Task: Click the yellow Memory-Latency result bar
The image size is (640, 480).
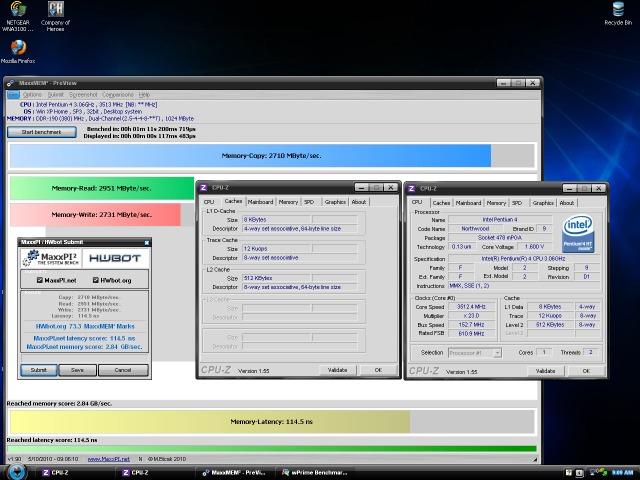Action: click(x=210, y=422)
